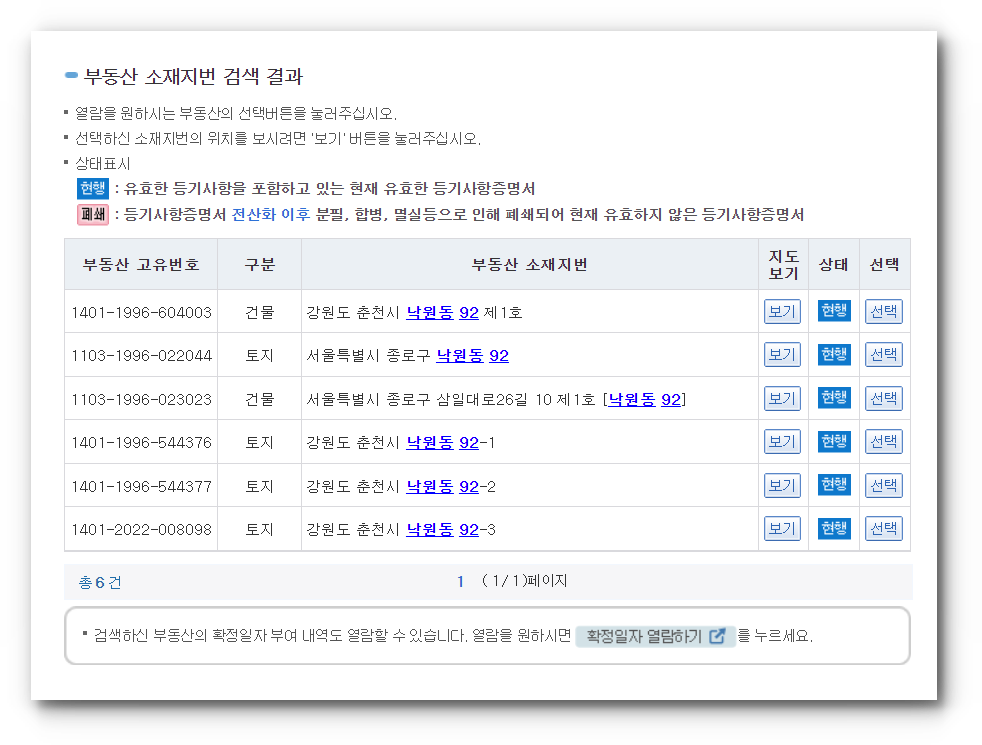The height and width of the screenshot is (745, 982).
Task: Click the 현행 badge for parcel 92-2
Action: tap(833, 485)
